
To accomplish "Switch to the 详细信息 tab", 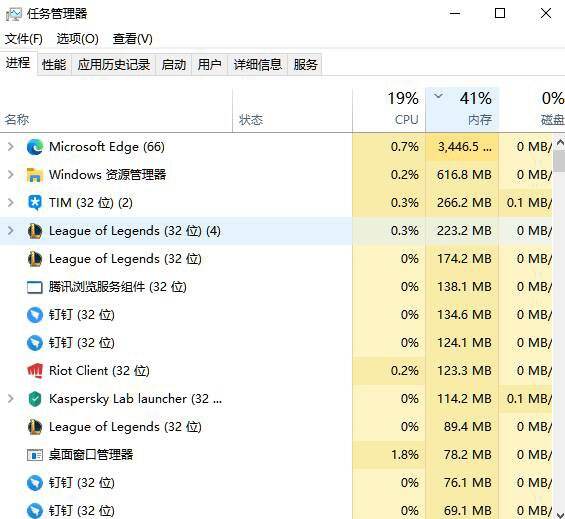I will click(257, 65).
